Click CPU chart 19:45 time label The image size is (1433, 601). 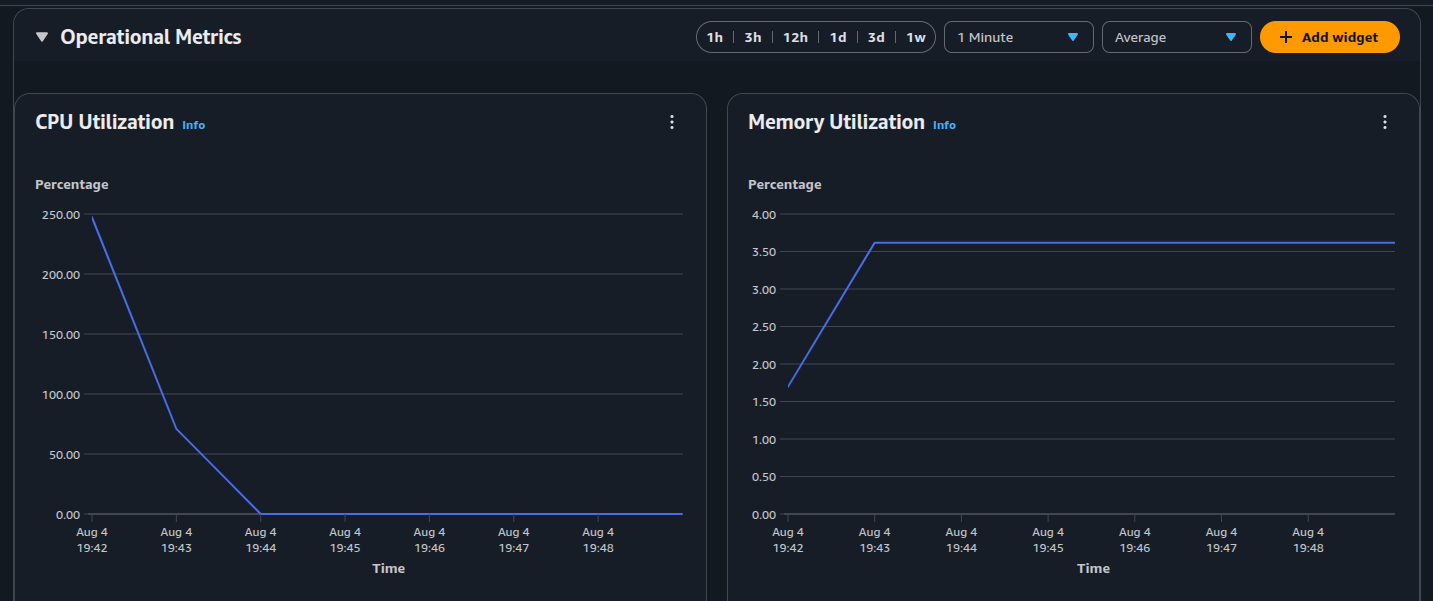[345, 540]
